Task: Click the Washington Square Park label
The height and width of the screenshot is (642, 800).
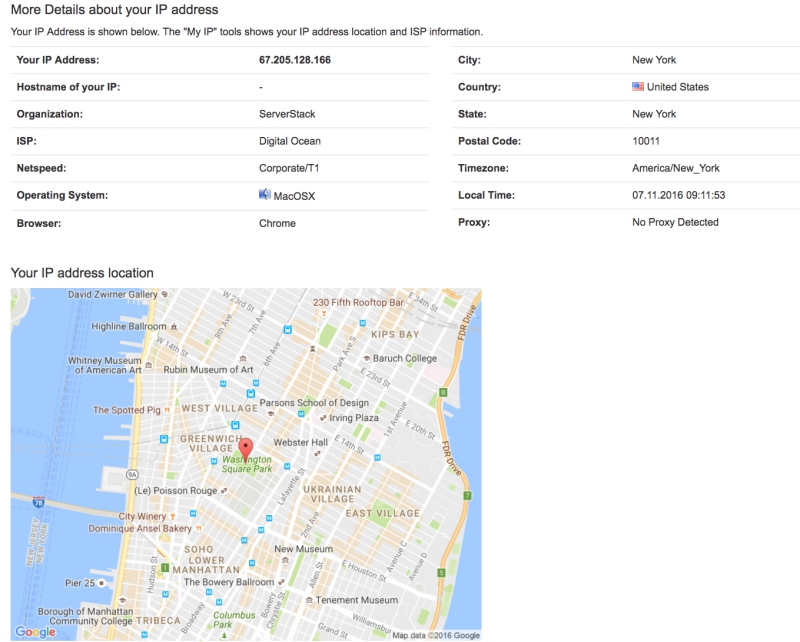Action: (x=247, y=464)
